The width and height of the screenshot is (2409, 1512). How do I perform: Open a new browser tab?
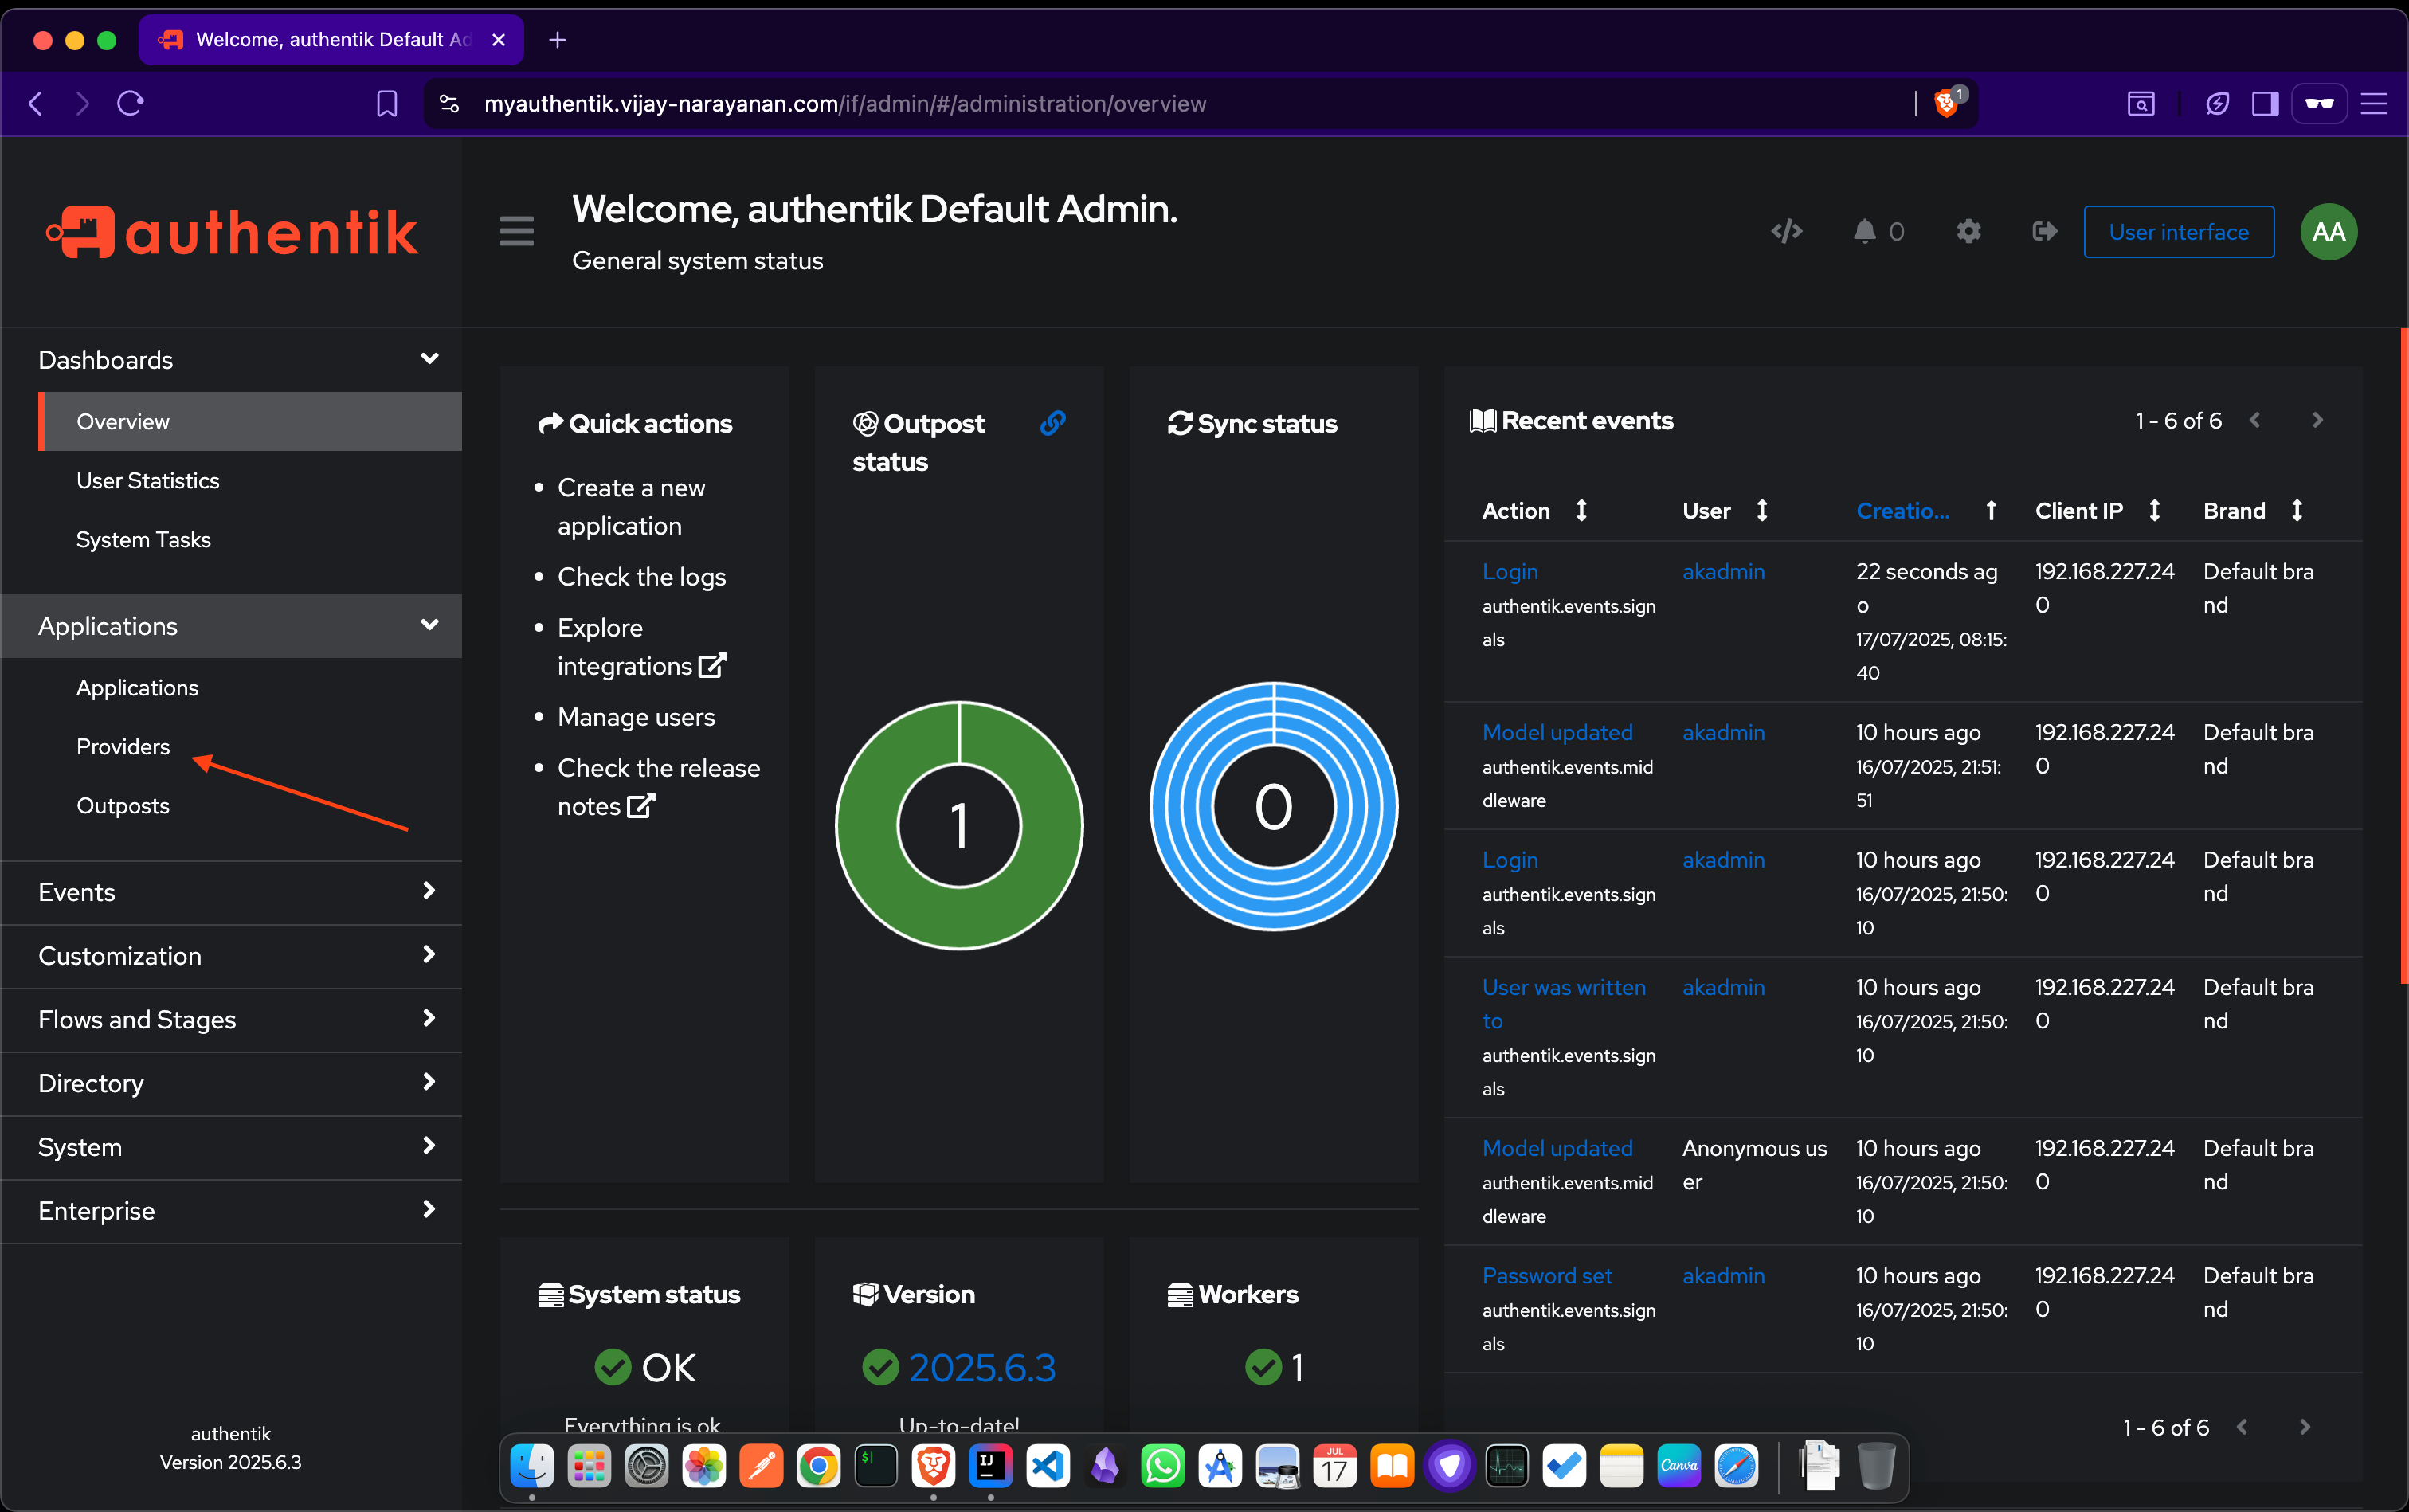point(557,40)
